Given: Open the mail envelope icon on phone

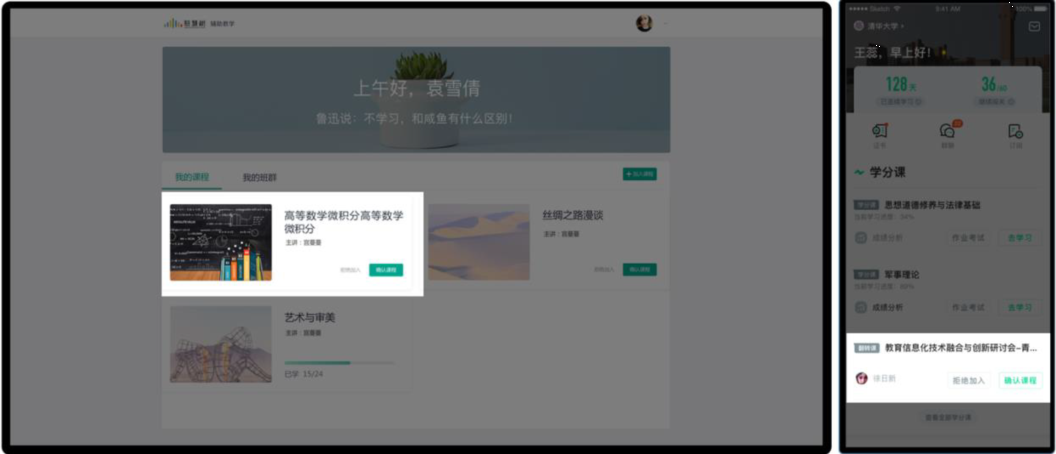Looking at the screenshot, I should pyautogui.click(x=1034, y=27).
